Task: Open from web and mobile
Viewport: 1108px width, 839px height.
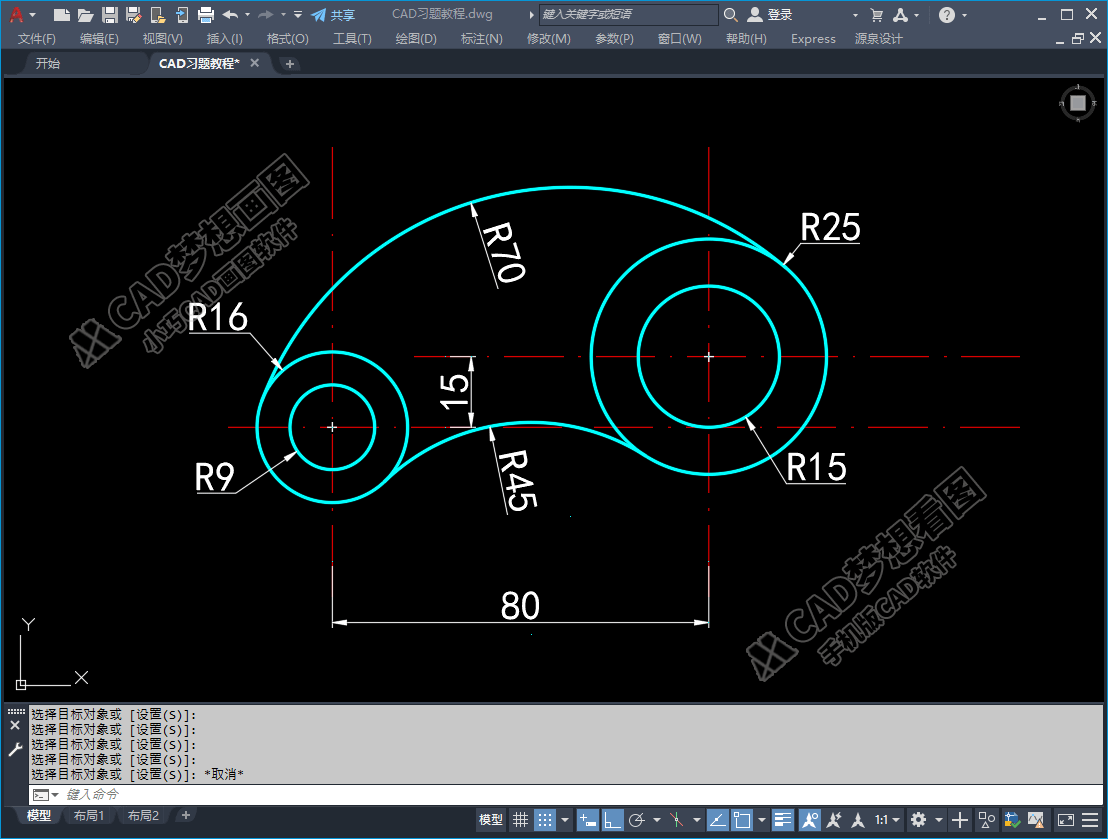Action: [x=158, y=14]
